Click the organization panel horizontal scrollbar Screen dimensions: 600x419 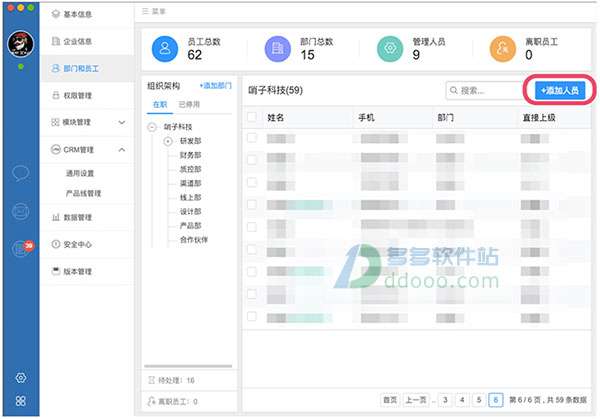(188, 366)
